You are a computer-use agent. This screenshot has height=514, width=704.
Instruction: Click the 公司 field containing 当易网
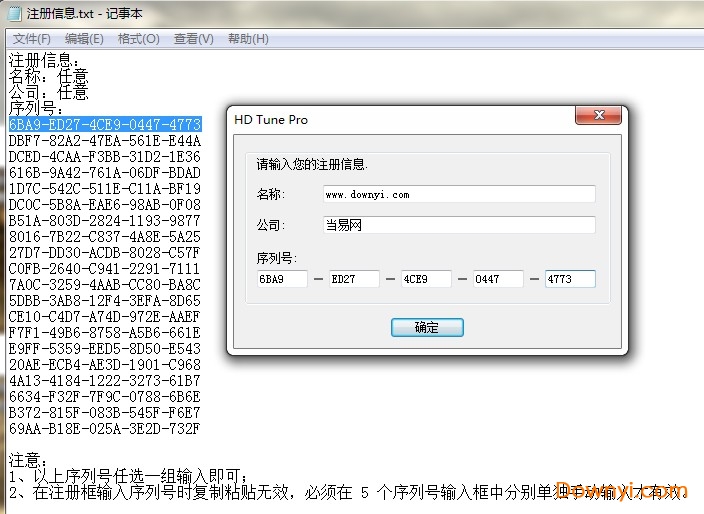(459, 225)
